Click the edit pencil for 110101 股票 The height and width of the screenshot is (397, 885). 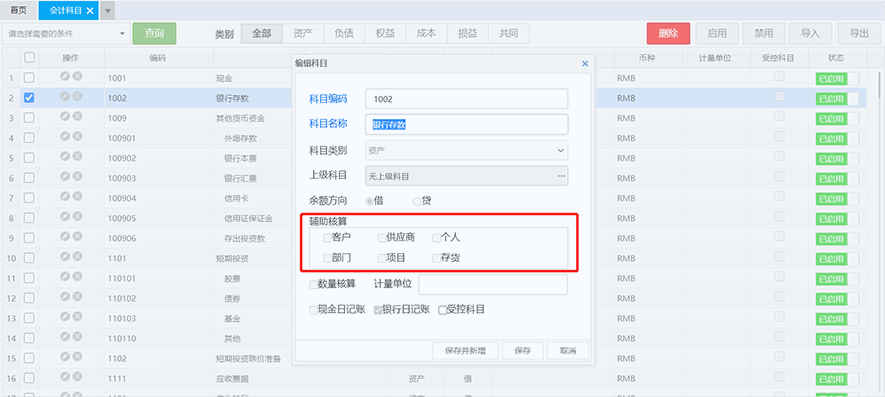65,277
